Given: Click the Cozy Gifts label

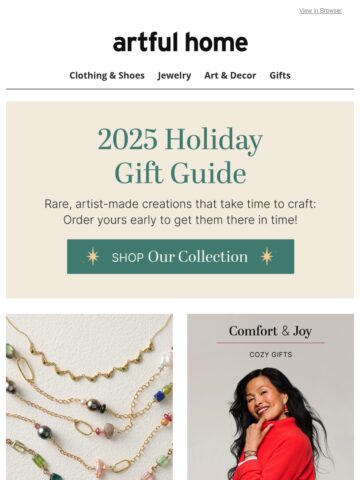Looking at the screenshot, I should (x=271, y=355).
